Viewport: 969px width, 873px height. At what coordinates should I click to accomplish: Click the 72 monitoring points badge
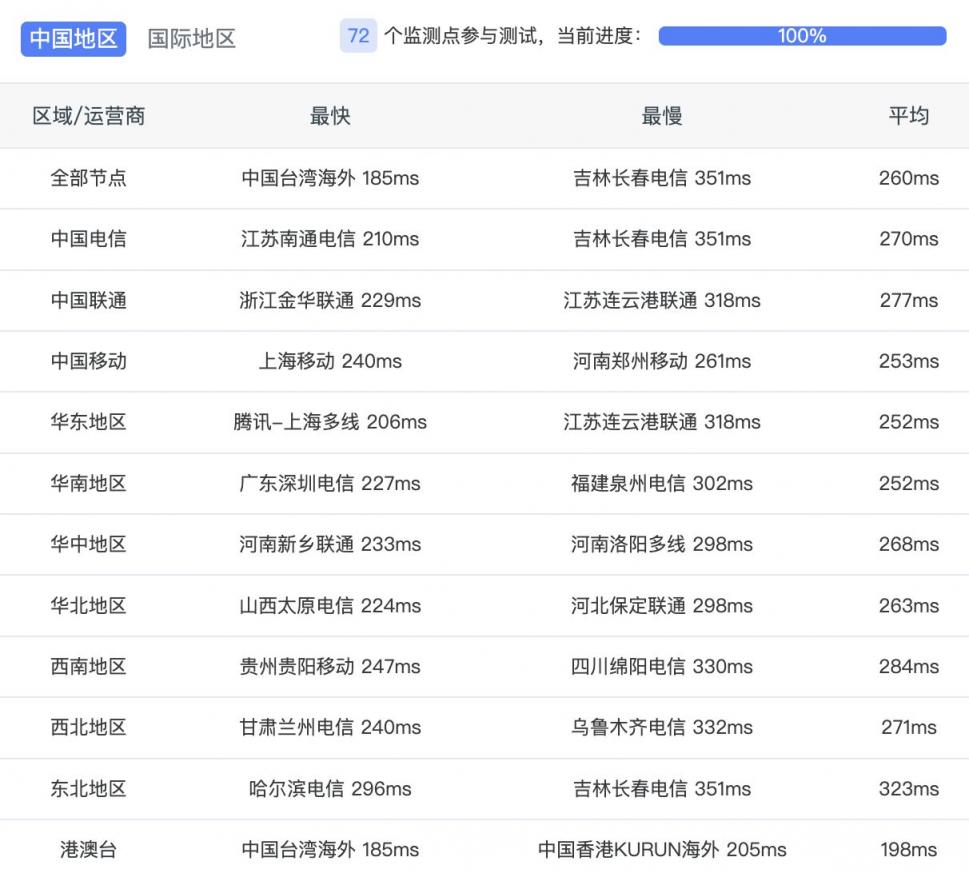click(x=358, y=36)
